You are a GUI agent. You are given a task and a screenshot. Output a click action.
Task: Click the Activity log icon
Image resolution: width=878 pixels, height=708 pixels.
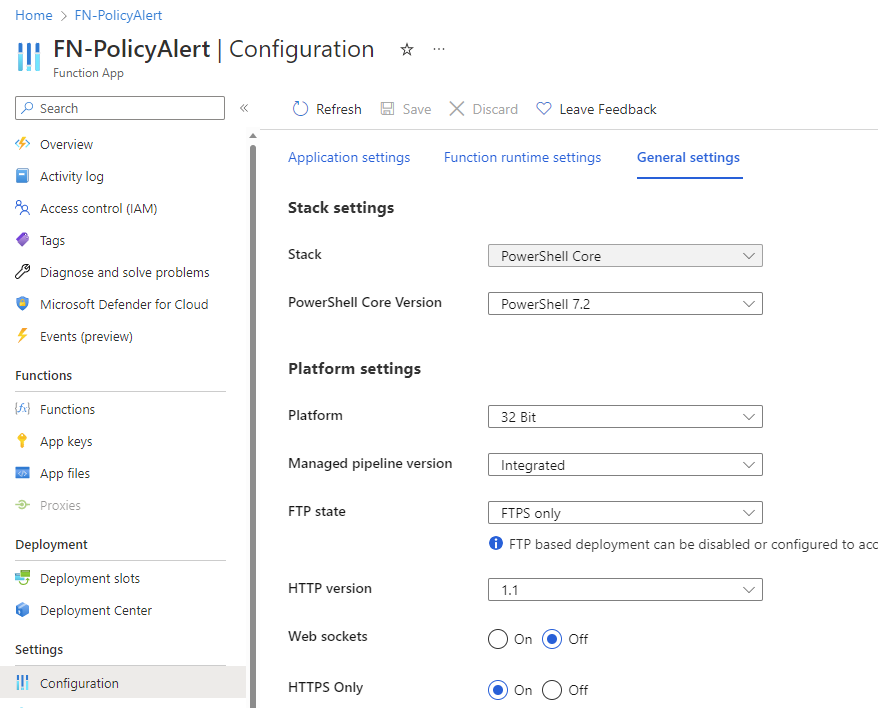click(x=22, y=176)
